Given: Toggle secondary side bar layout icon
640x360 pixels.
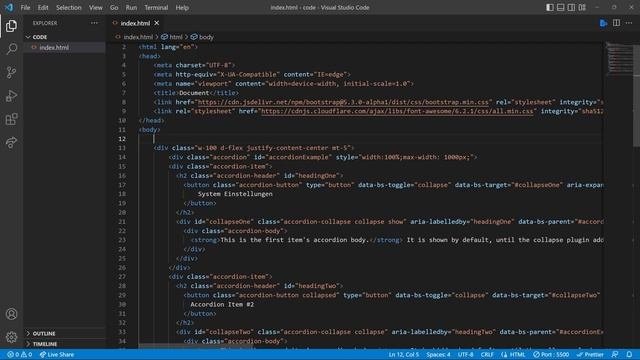Looking at the screenshot, I should 571,7.
